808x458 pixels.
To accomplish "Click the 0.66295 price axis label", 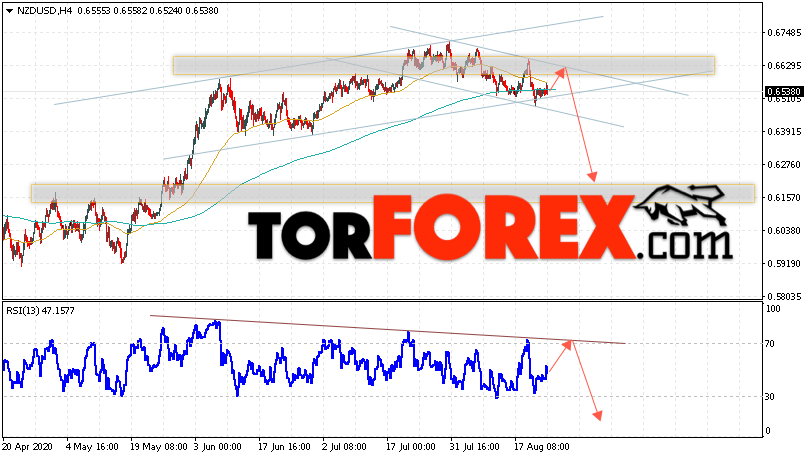I will [784, 65].
